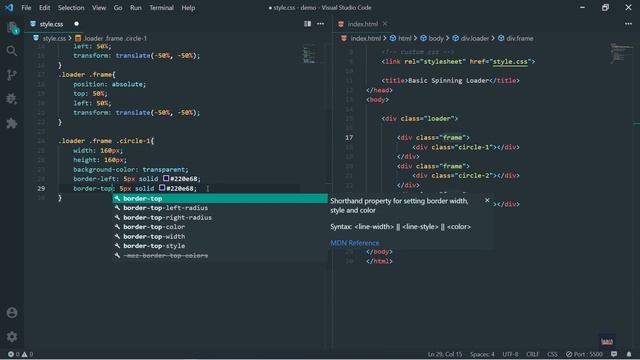Click the Spaces: 4 indentation status item
640x360 pixels.
[x=482, y=354]
